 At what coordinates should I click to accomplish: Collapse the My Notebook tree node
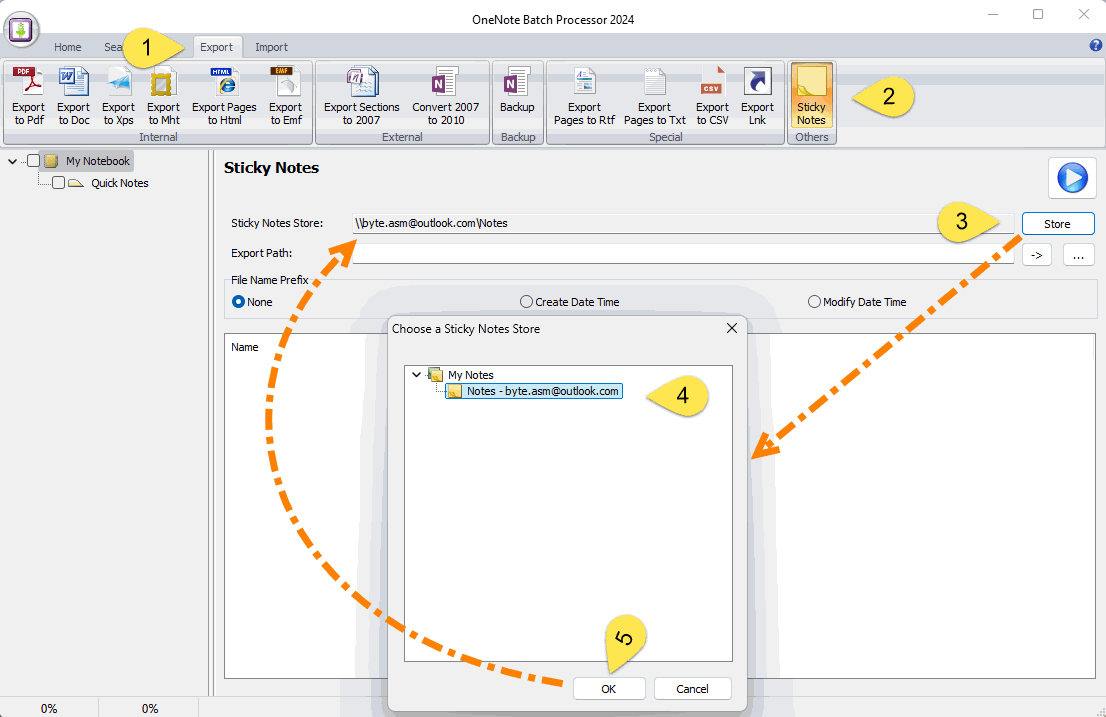pyautogui.click(x=12, y=160)
